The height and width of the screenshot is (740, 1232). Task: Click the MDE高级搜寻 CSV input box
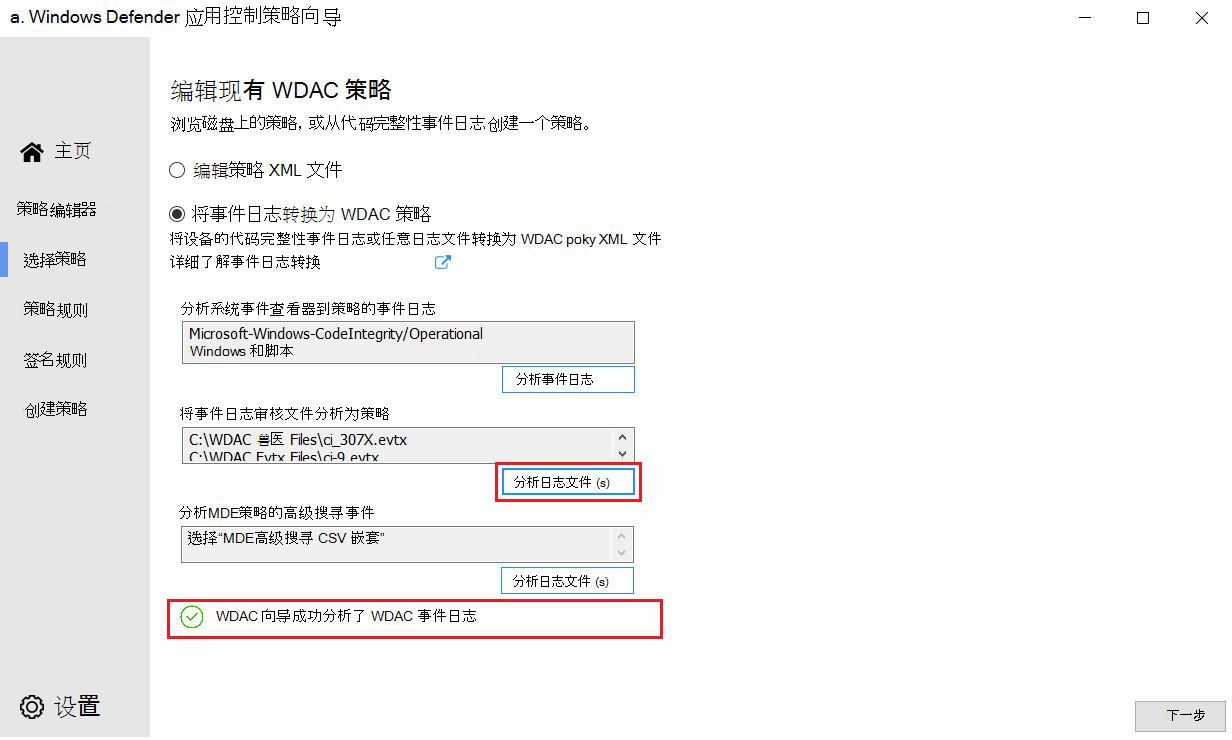[406, 544]
